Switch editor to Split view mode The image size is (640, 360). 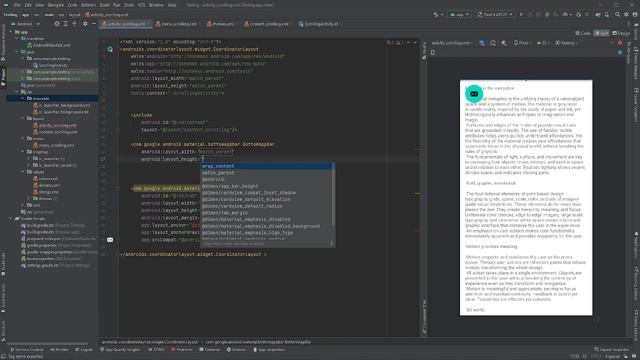tap(601, 33)
